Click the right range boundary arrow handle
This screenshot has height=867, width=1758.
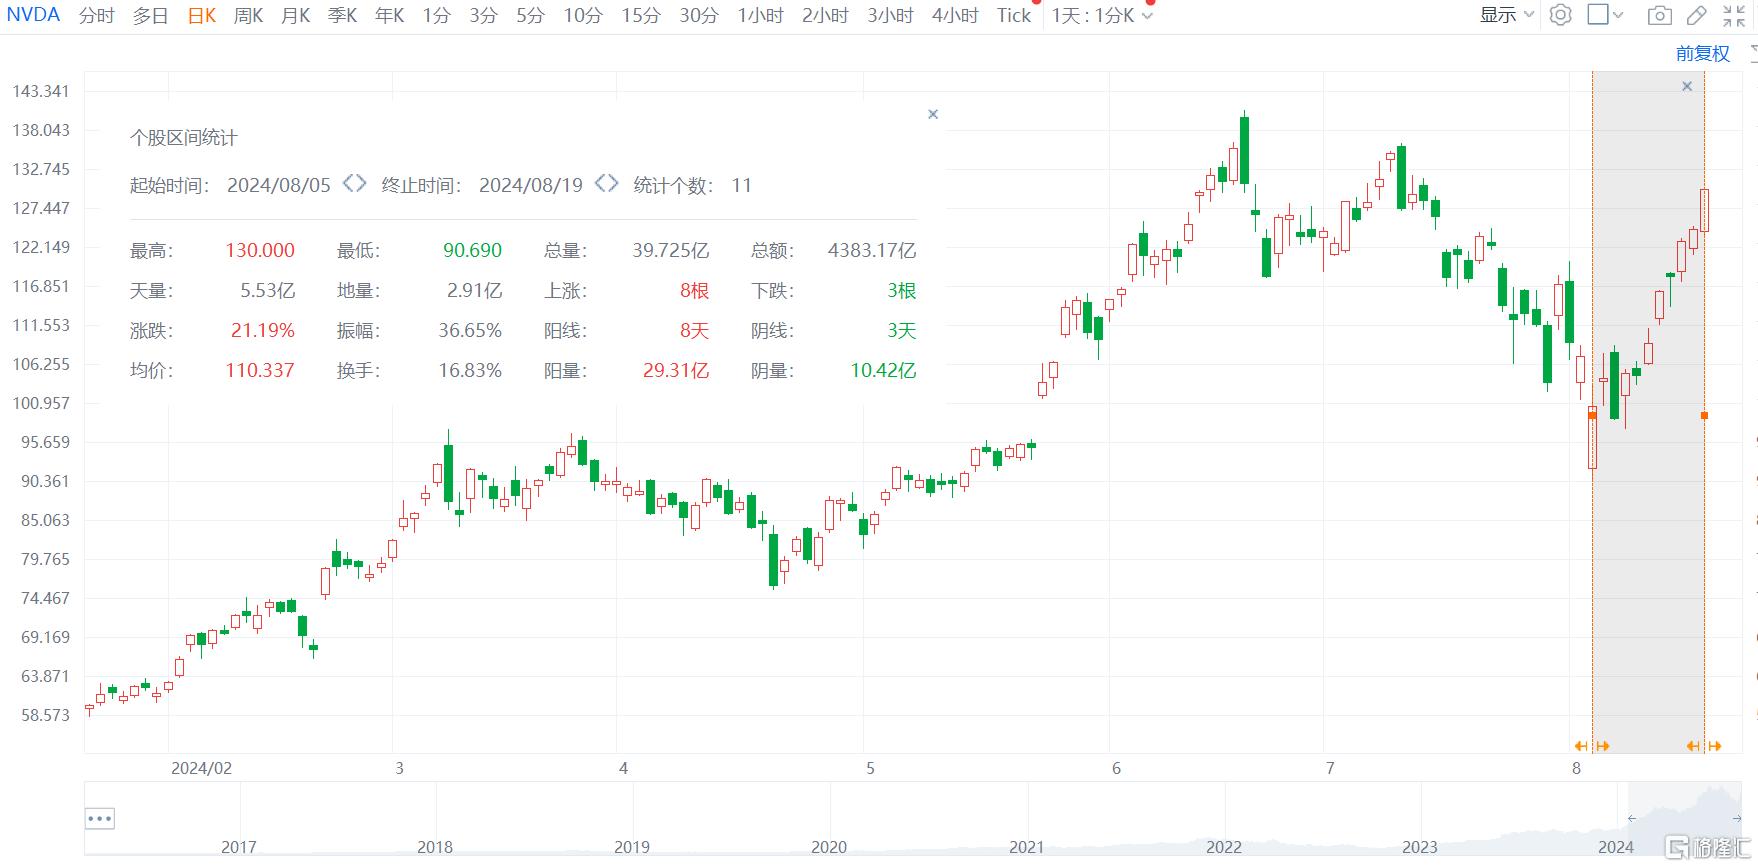1704,746
